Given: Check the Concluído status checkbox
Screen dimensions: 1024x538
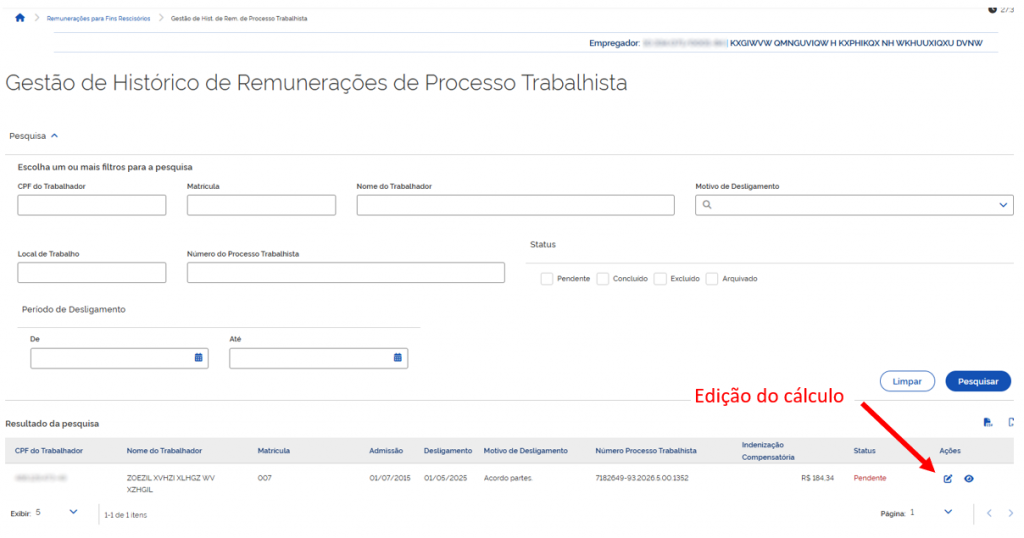Looking at the screenshot, I should [x=603, y=279].
